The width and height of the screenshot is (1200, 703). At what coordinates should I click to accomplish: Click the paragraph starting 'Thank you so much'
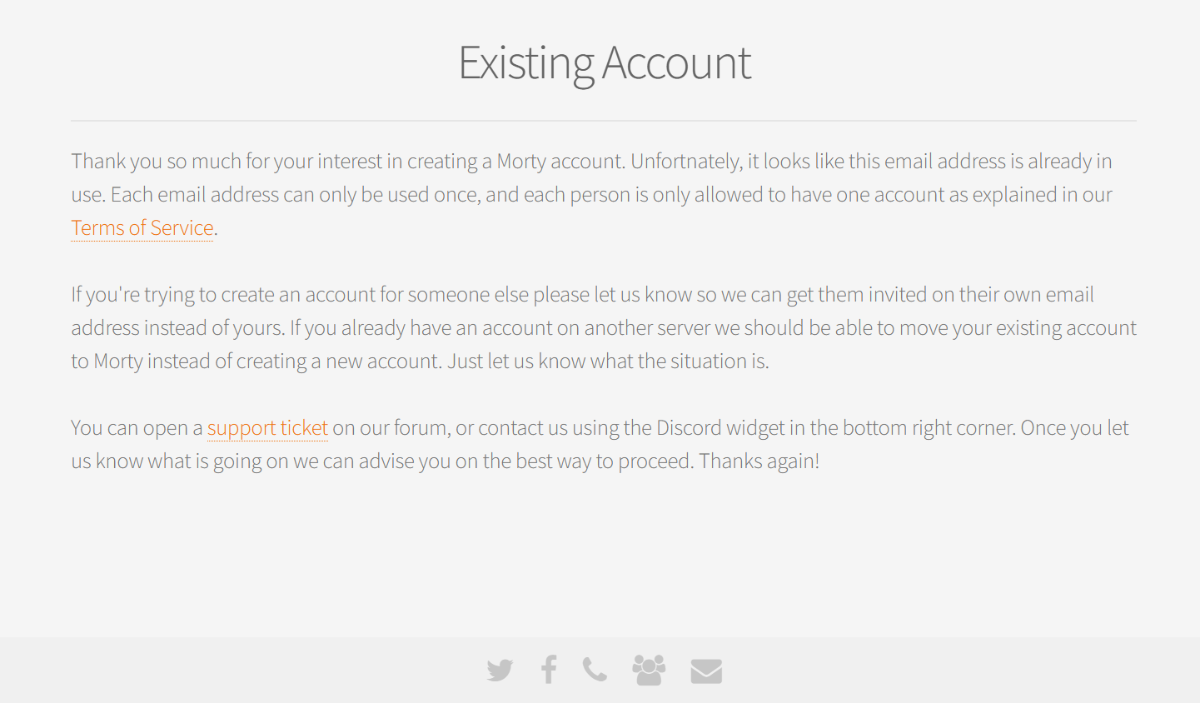tap(592, 195)
